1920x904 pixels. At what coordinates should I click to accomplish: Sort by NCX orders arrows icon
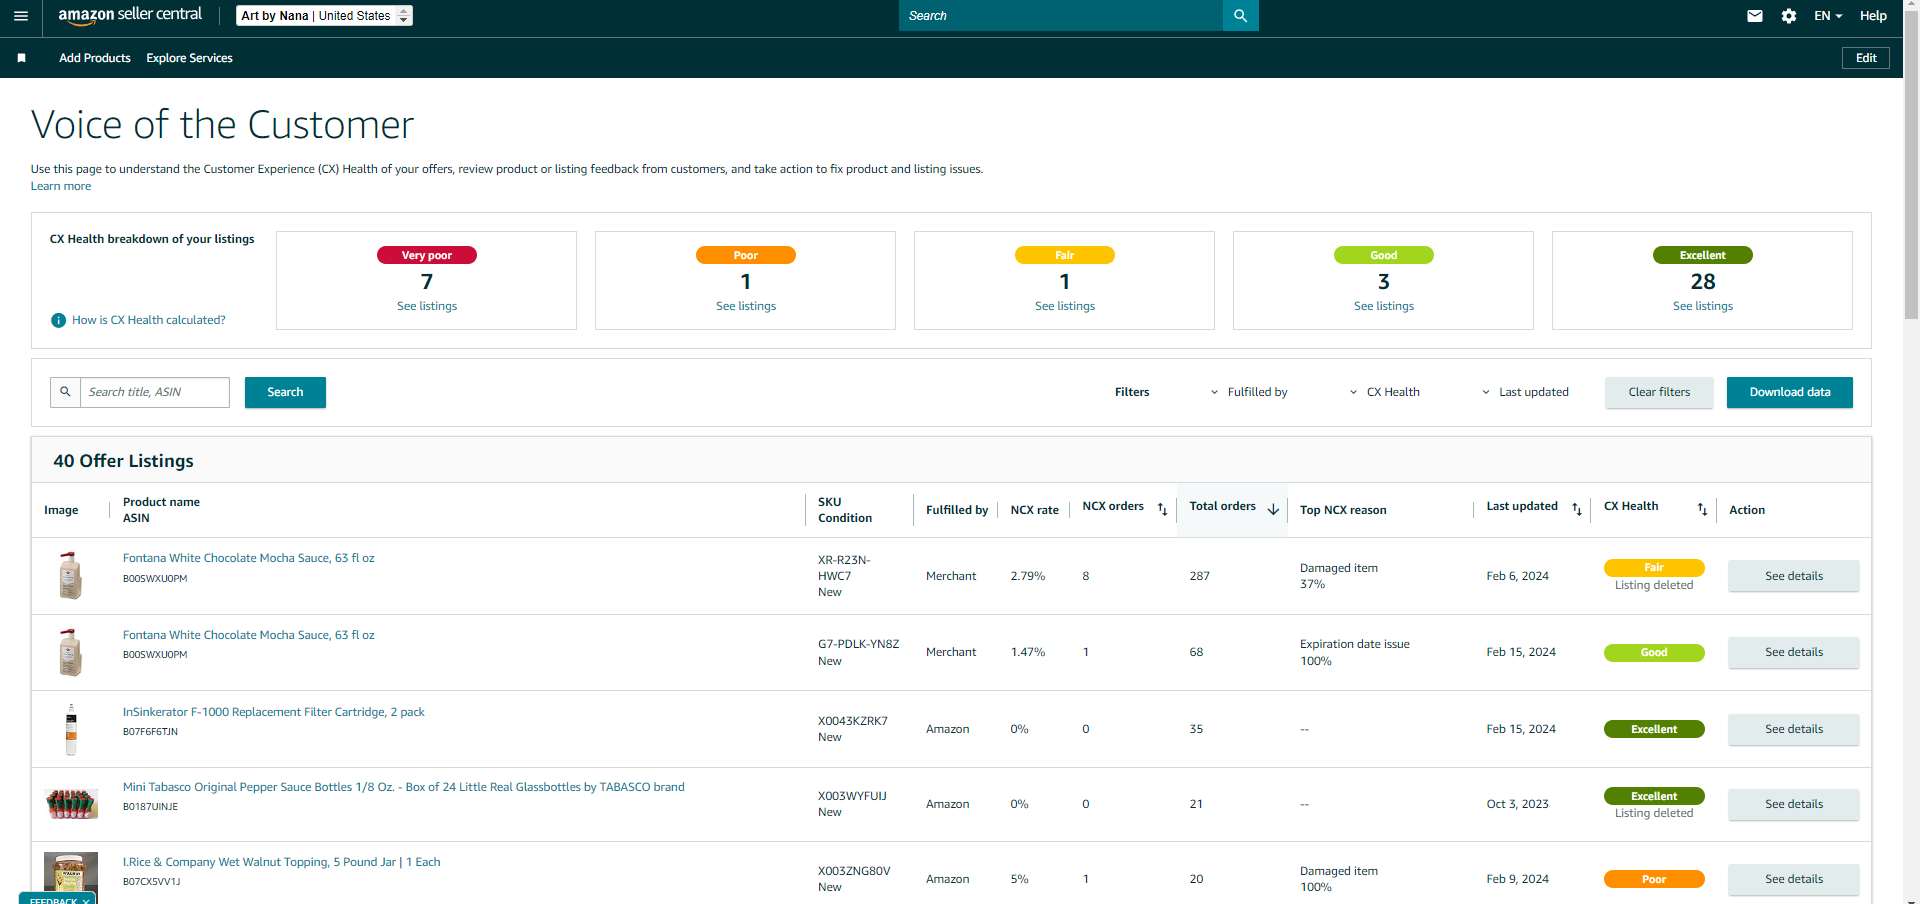pyautogui.click(x=1162, y=509)
